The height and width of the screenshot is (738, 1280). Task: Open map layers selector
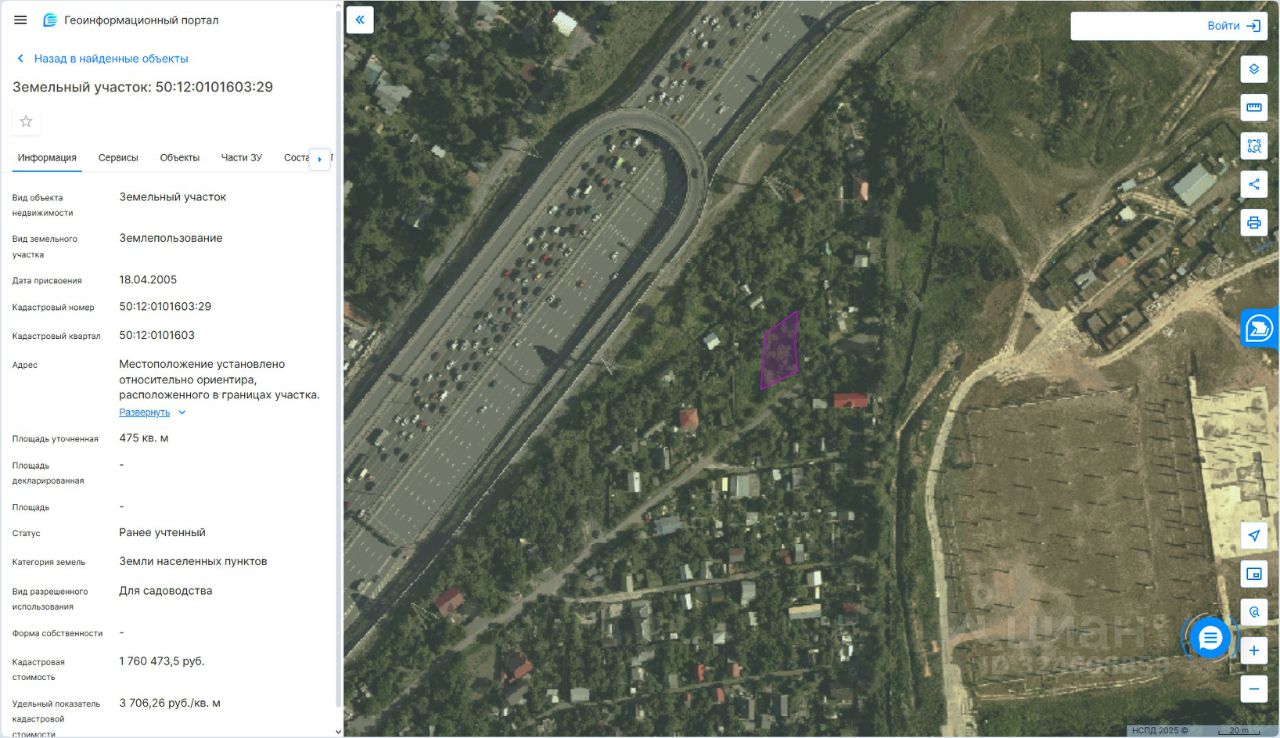[1254, 69]
